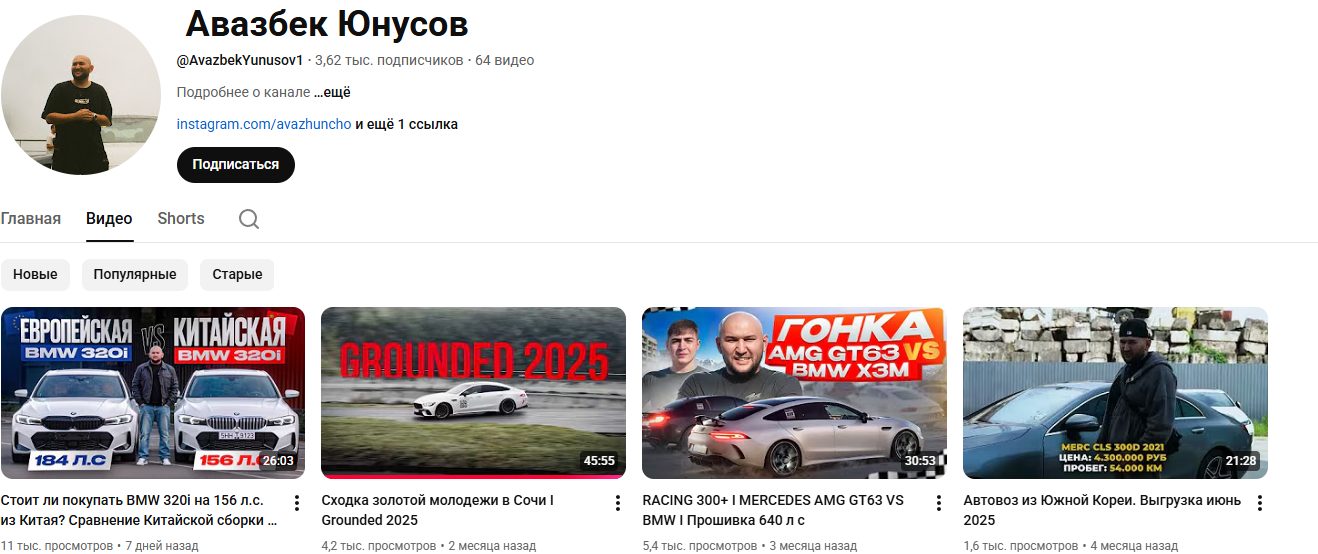Viewport: 1318px width, 554px height.
Task: Open the instagram.com/avazhuncho link
Action: click(x=264, y=124)
